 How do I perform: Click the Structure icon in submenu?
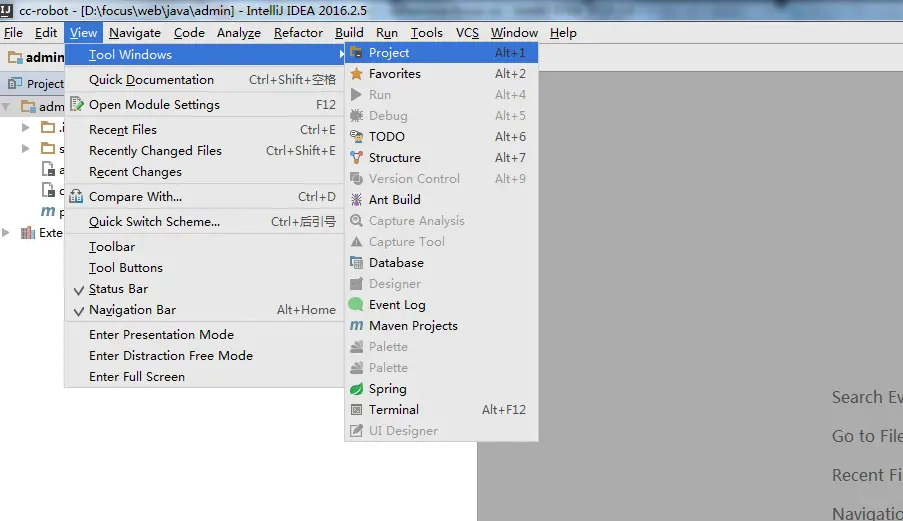click(356, 158)
